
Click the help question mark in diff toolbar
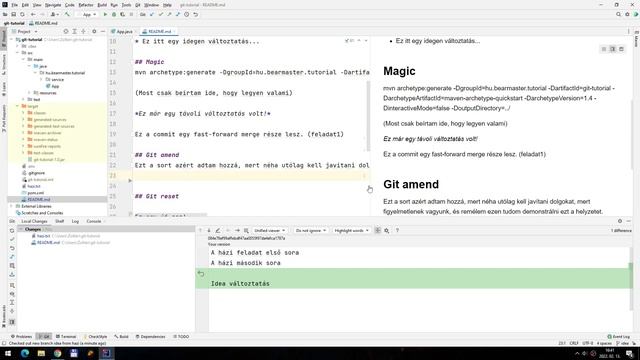(397, 231)
